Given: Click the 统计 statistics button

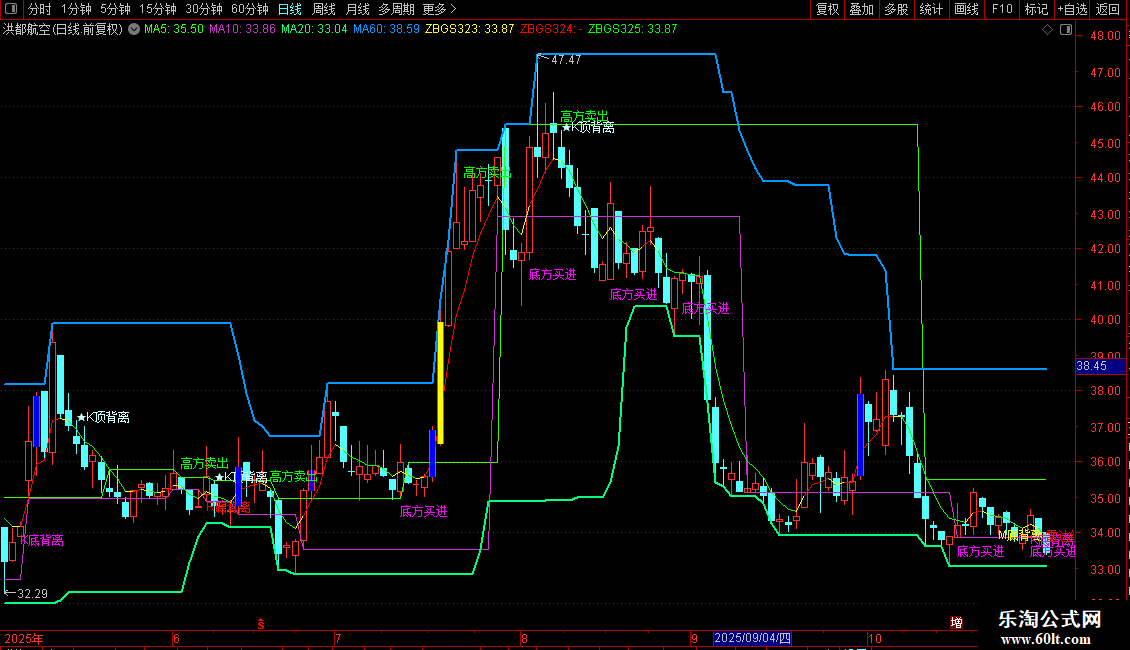Looking at the screenshot, I should coord(931,9).
